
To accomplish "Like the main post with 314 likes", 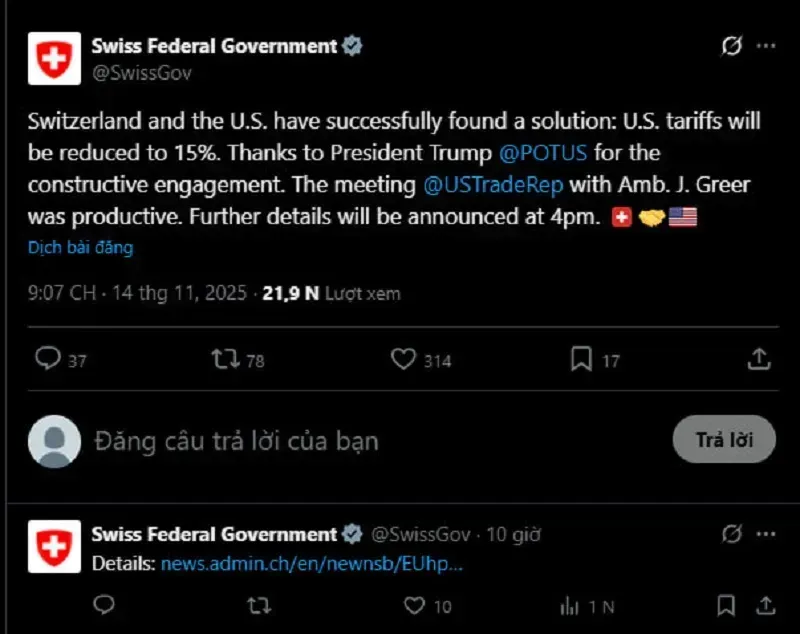I will coord(403,359).
